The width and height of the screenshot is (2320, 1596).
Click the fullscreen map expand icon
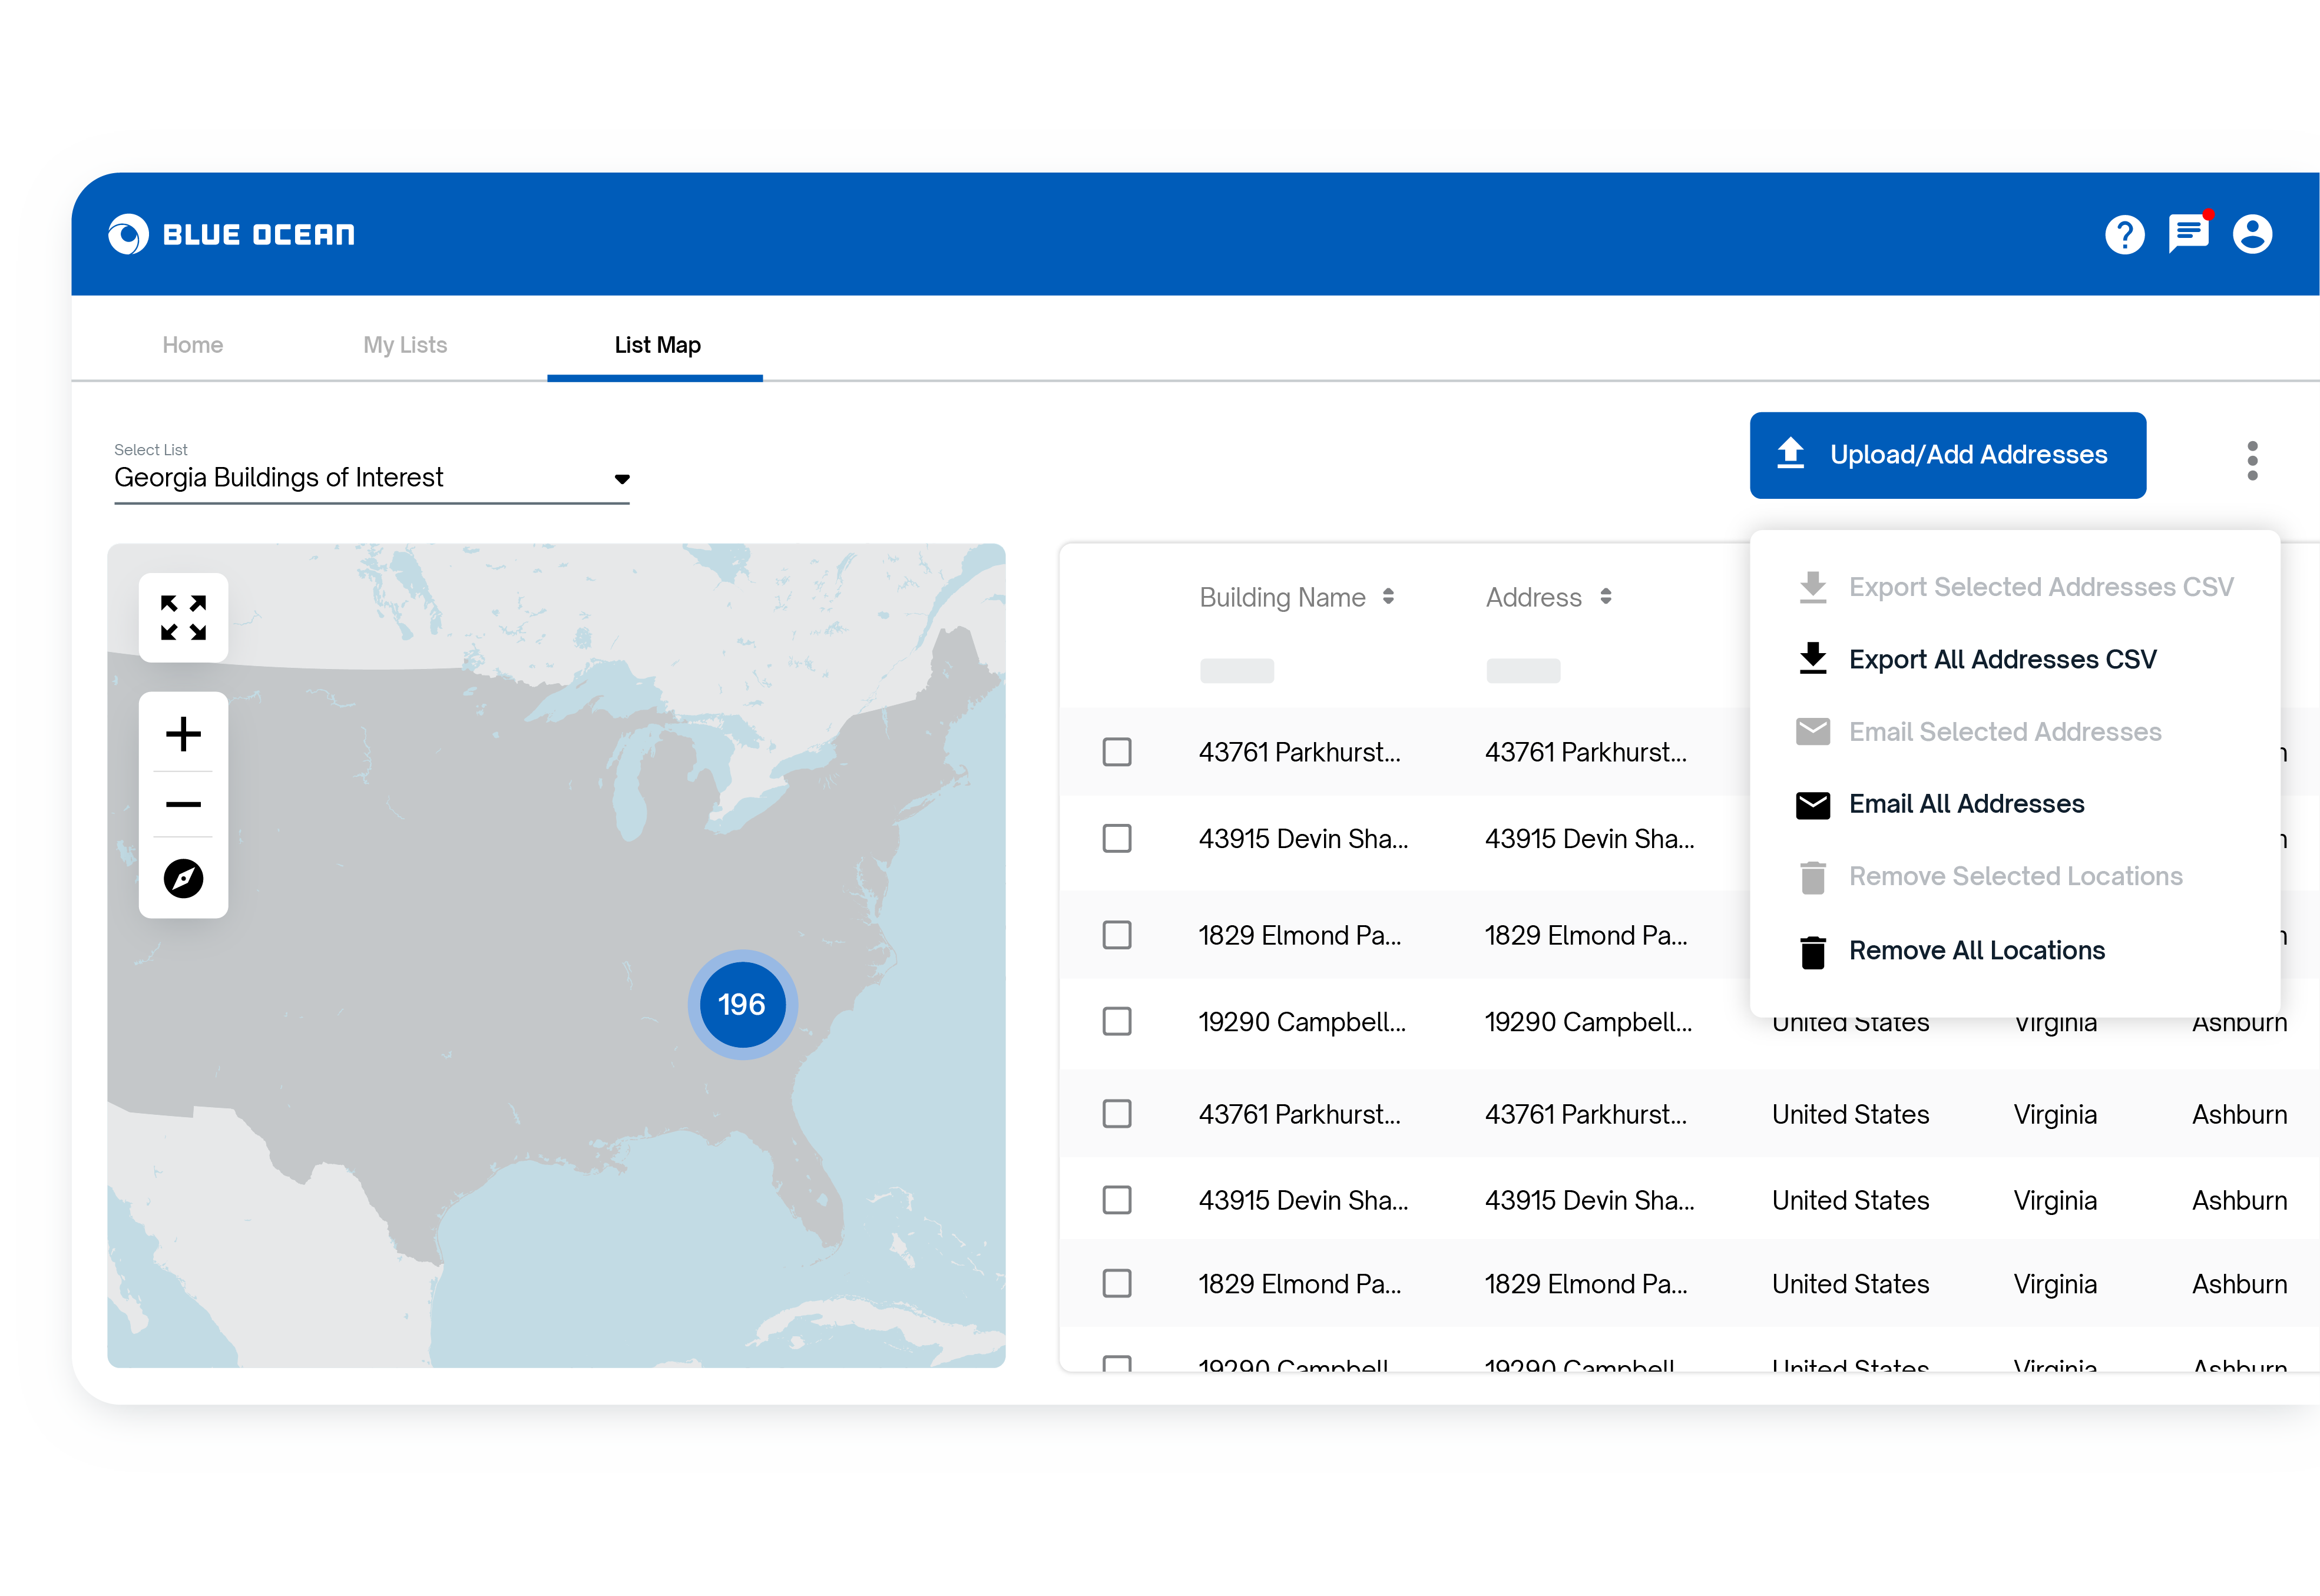click(x=183, y=618)
